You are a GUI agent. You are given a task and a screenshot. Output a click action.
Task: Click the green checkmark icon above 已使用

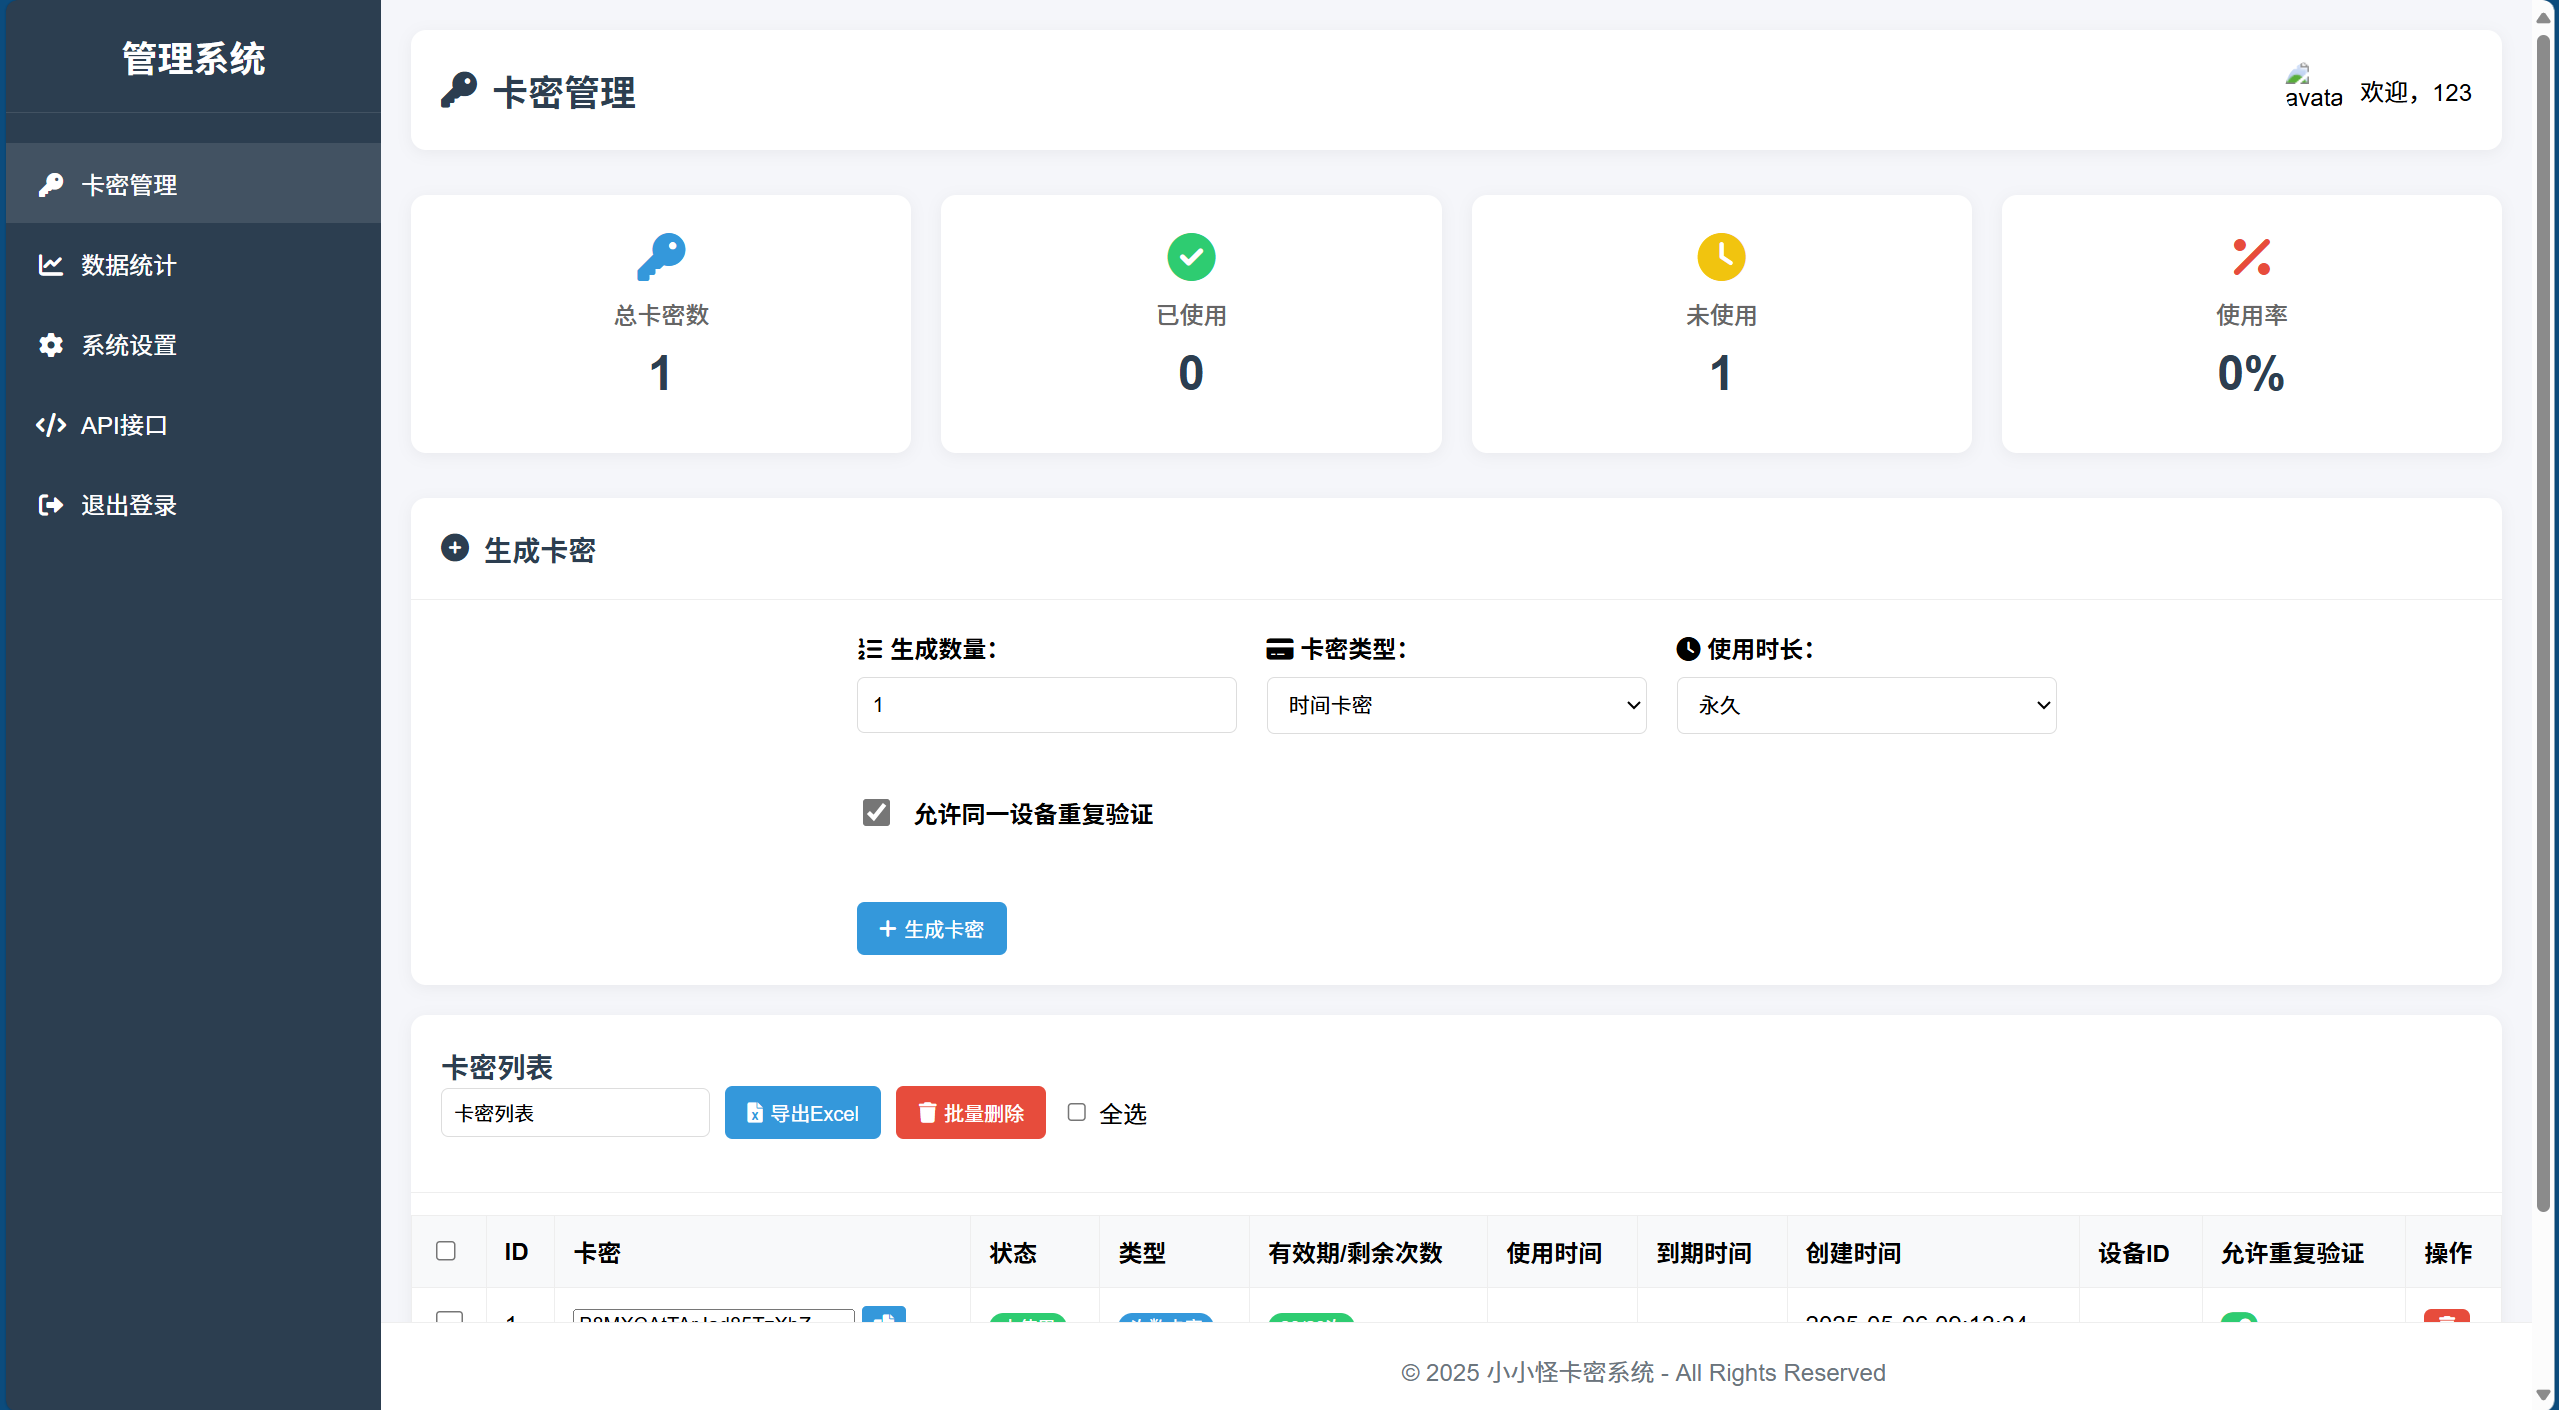coord(1191,257)
